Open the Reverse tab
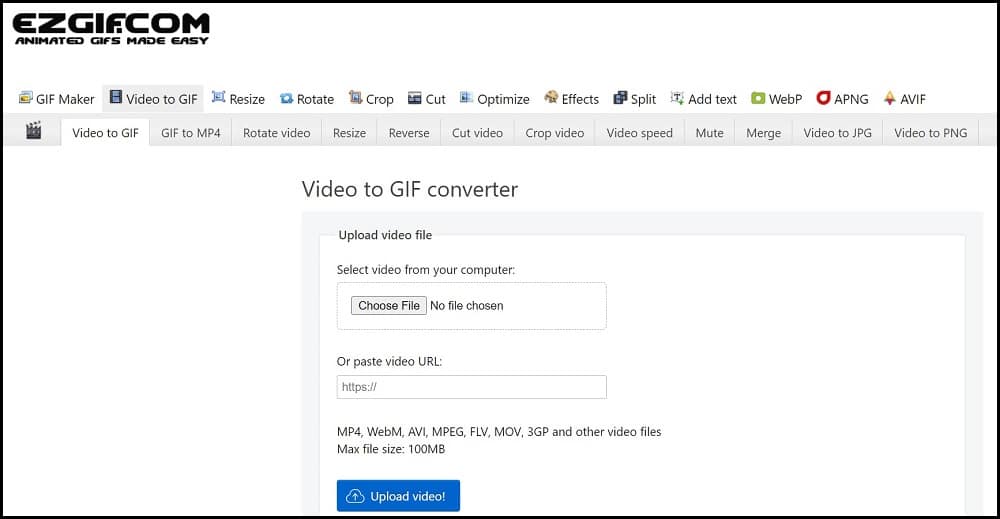 [x=409, y=133]
